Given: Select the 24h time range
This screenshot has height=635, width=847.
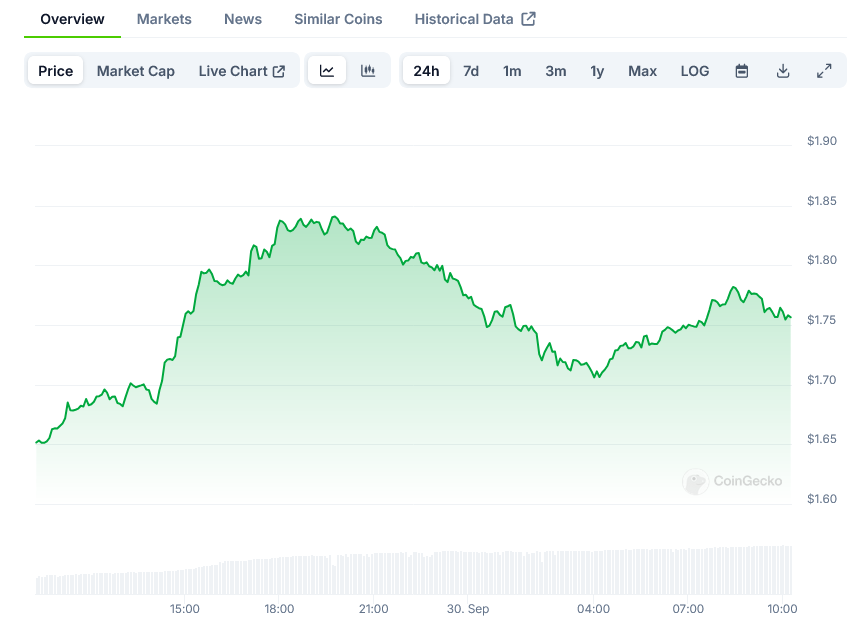Looking at the screenshot, I should coord(426,71).
